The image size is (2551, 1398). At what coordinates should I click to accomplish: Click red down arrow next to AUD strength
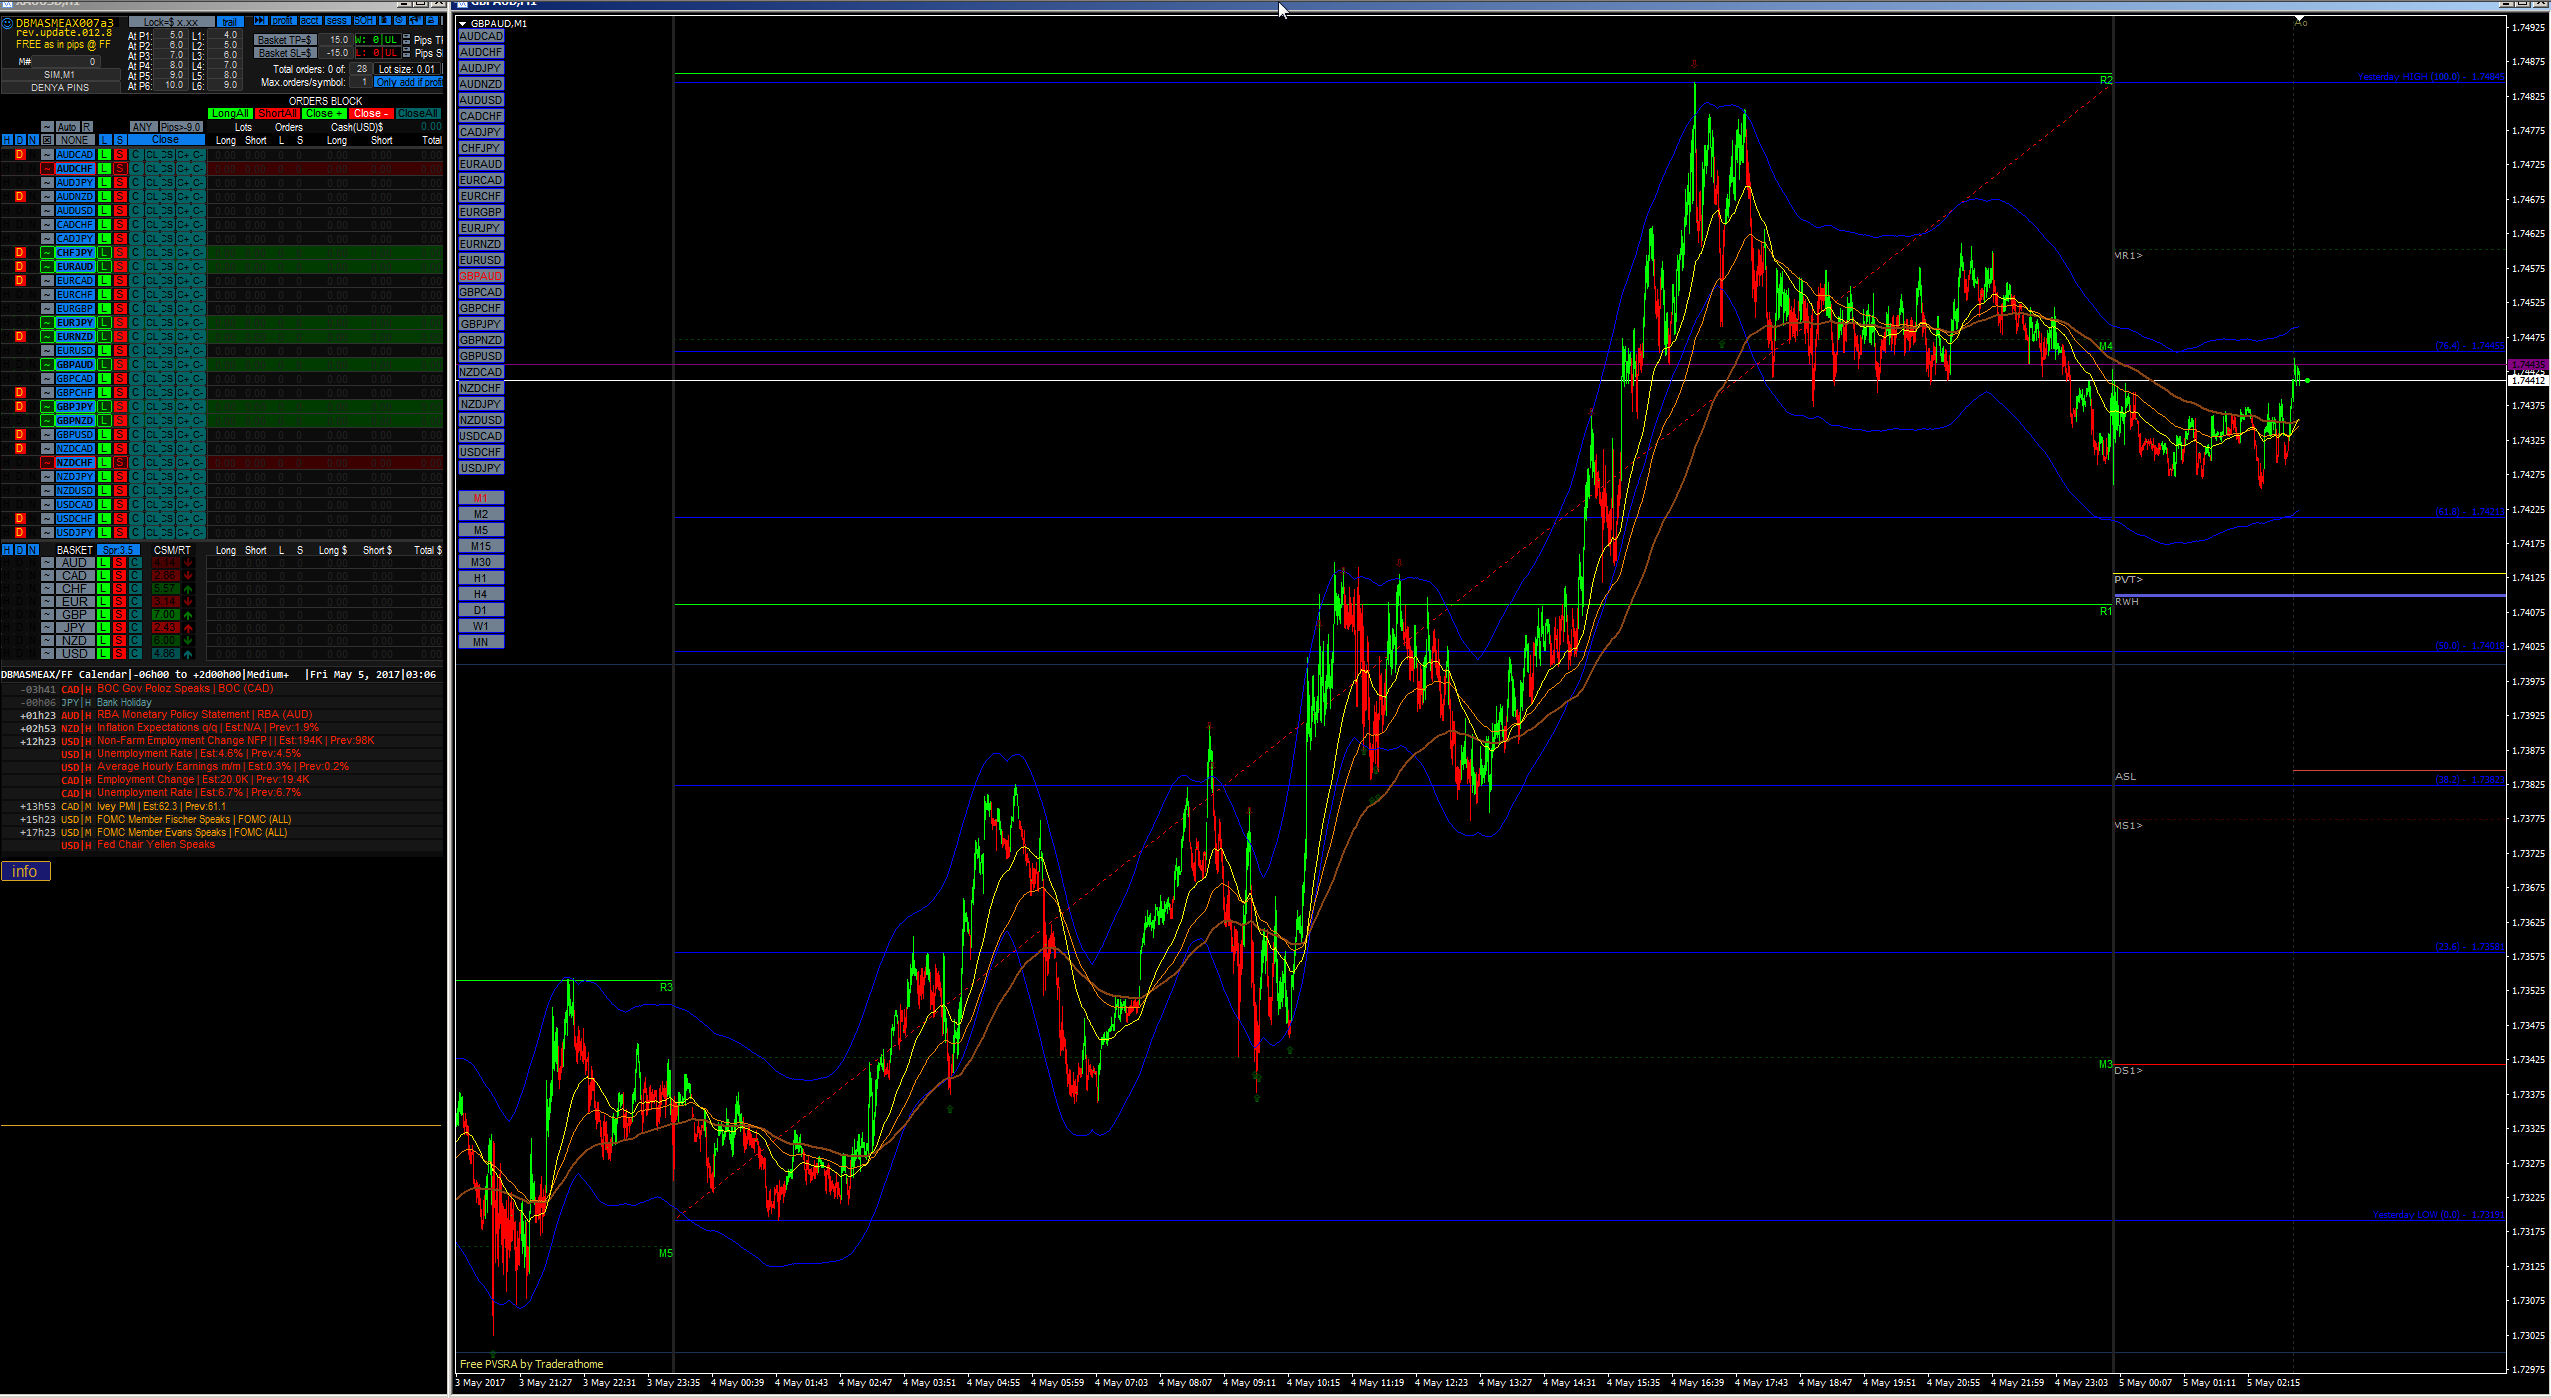pos(188,562)
